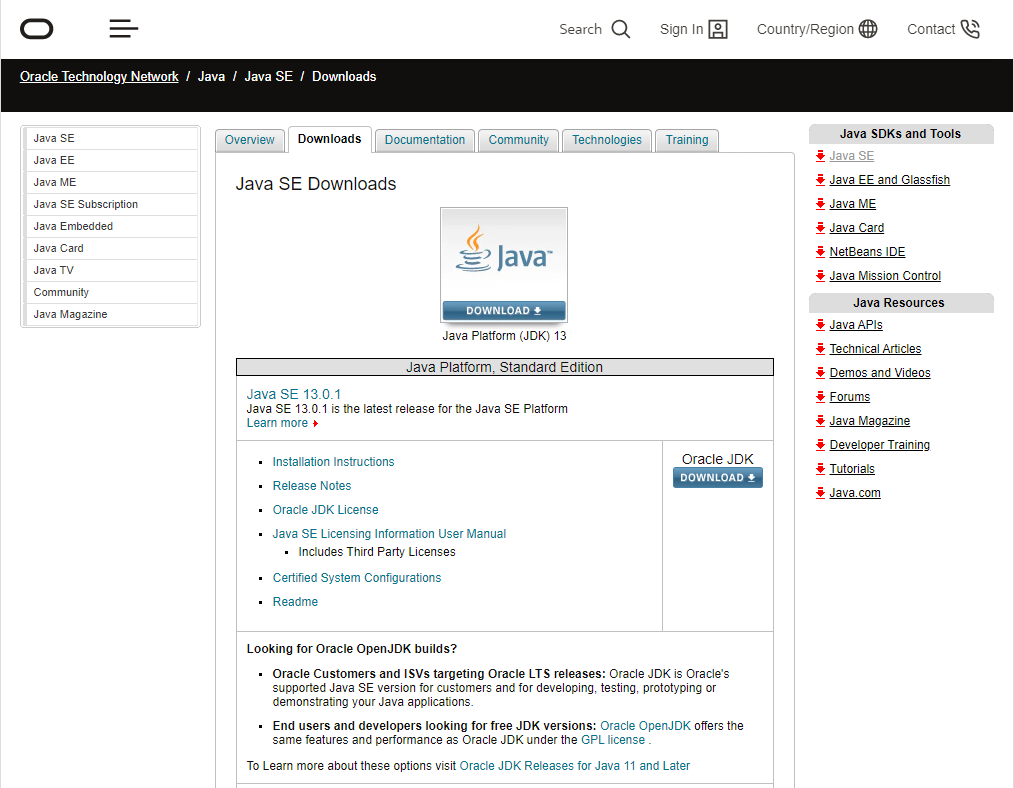Click red arrow icon beside Tutorials
Viewport: 1014px width, 788px height.
(x=820, y=469)
